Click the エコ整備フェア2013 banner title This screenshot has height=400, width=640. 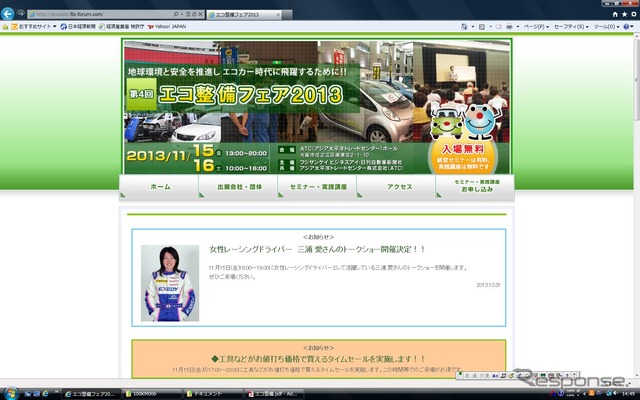tap(250, 95)
